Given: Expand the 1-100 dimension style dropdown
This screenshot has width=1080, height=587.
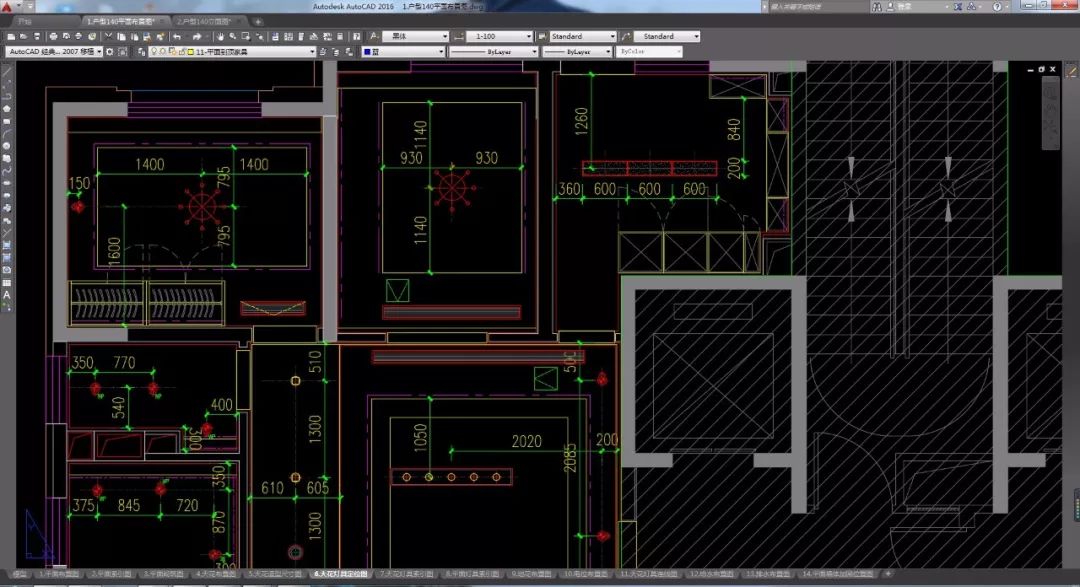Looking at the screenshot, I should point(527,37).
